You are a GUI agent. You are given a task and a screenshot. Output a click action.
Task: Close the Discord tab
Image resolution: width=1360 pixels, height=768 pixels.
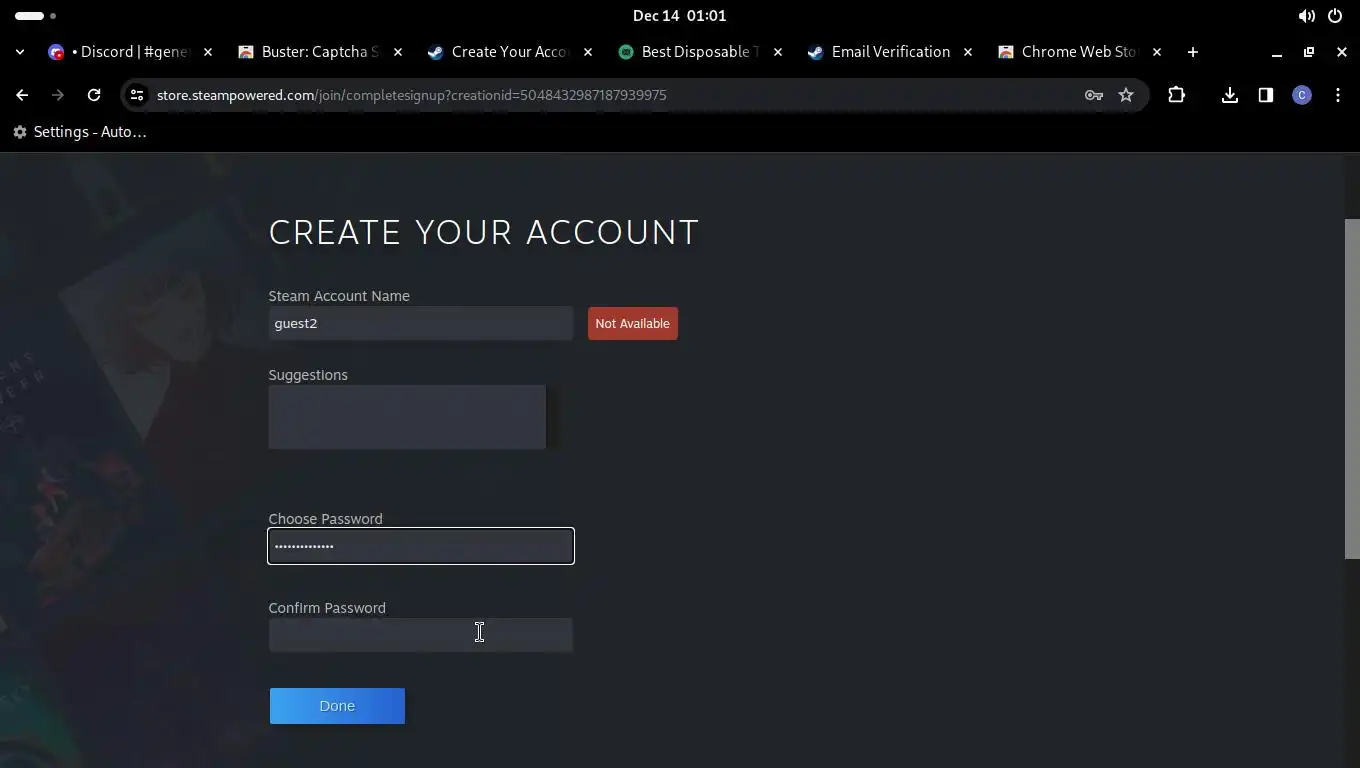[208, 52]
